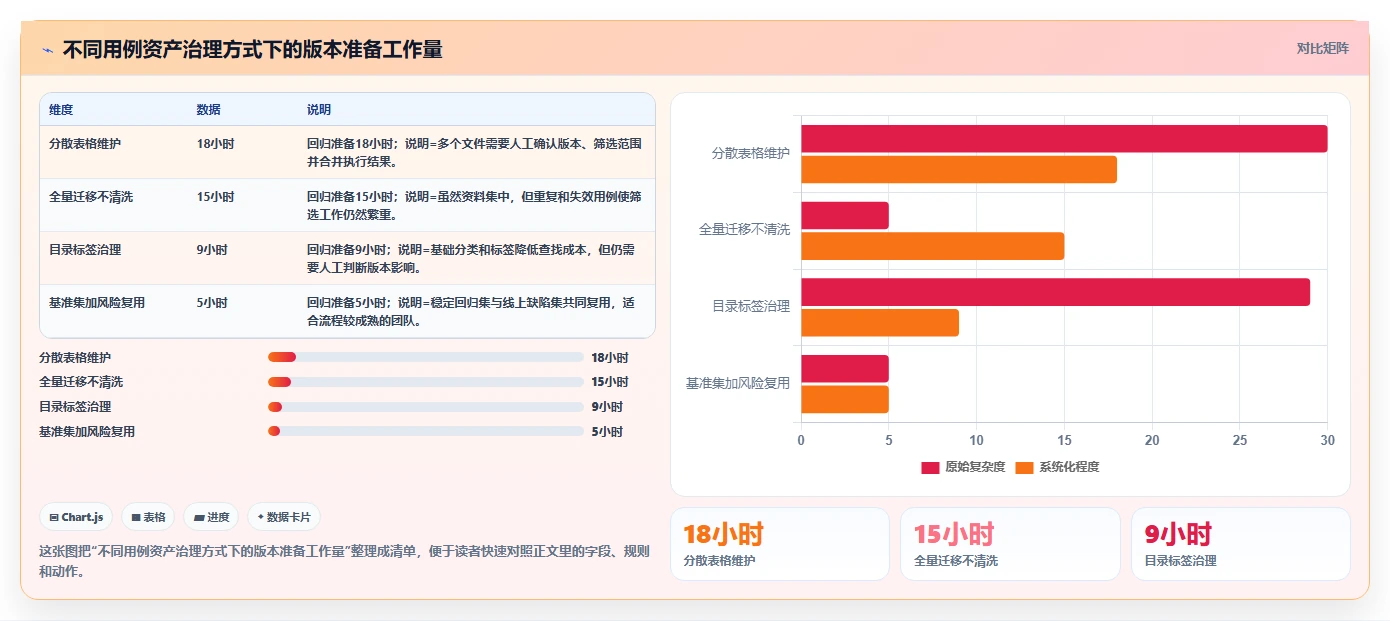1390x621 pixels.
Task: Click the 数据卡片 chip
Action: tap(284, 517)
